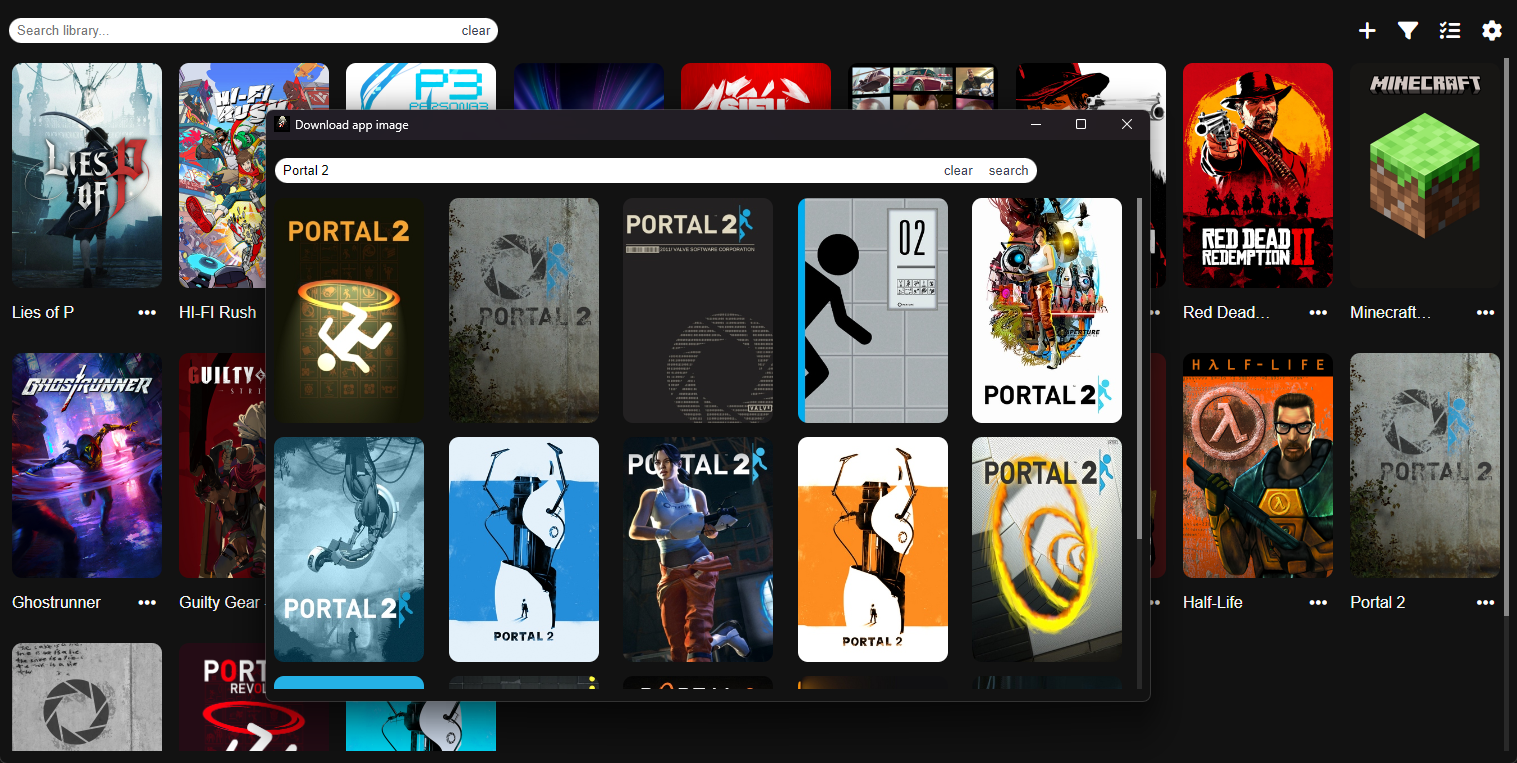Select the Wheatley collage Portal 2 cover
1517x763 pixels.
click(x=1046, y=310)
